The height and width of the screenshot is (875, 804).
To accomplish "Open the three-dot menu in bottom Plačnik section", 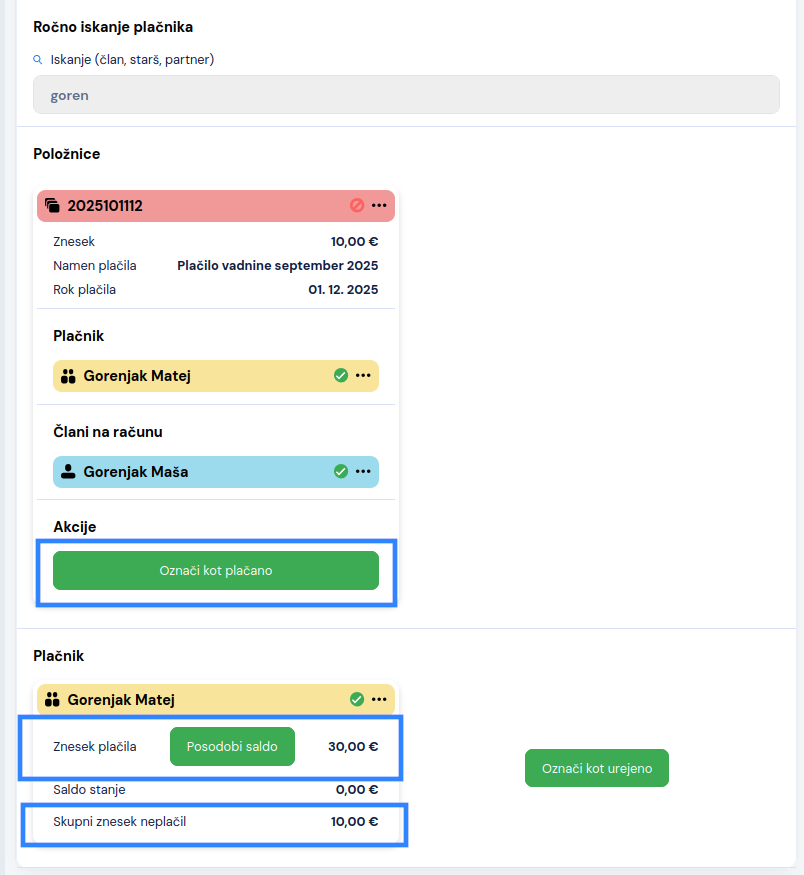I will (x=379, y=699).
